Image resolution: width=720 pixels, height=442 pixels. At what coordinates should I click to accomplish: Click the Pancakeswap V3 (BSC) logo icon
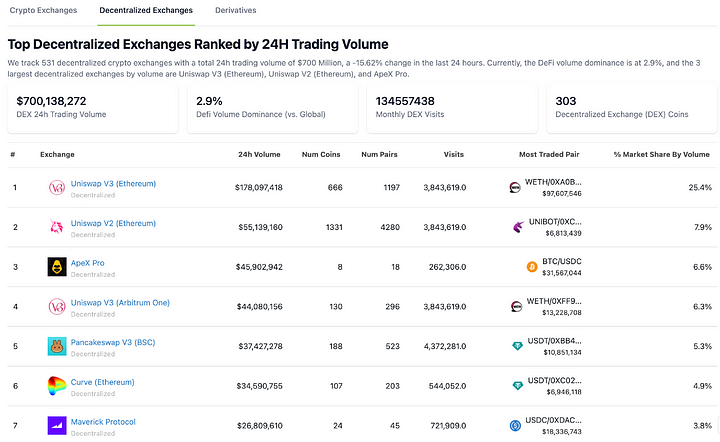coord(56,346)
